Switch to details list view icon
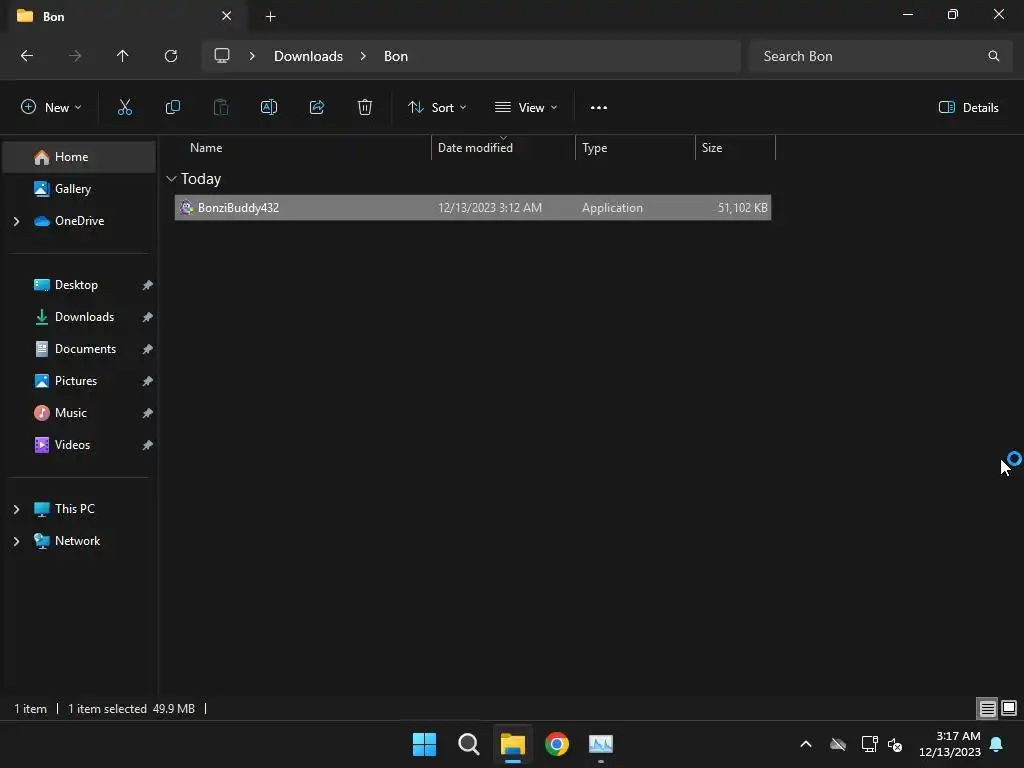 (x=987, y=709)
